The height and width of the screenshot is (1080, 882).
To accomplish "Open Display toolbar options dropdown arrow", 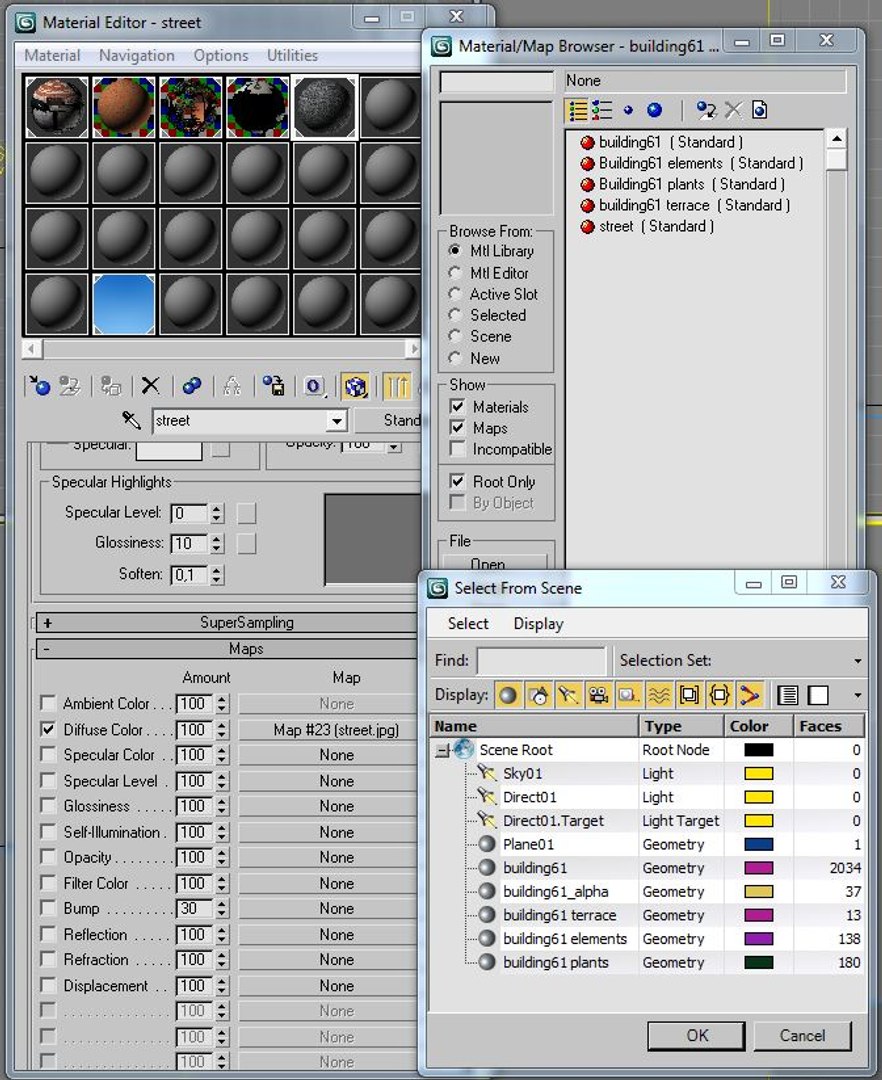I will click(857, 696).
